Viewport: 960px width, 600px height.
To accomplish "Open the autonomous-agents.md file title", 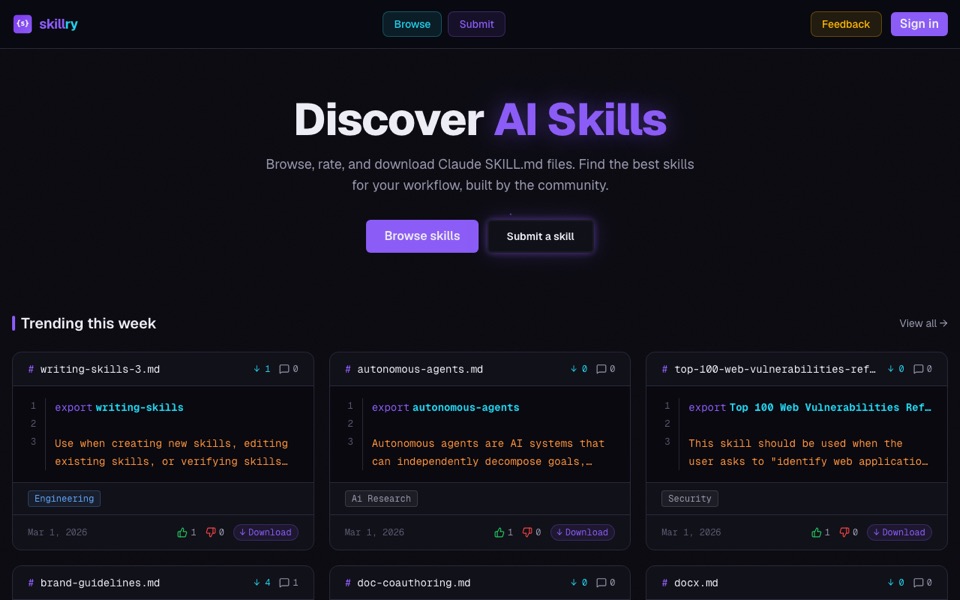I will tap(420, 369).
